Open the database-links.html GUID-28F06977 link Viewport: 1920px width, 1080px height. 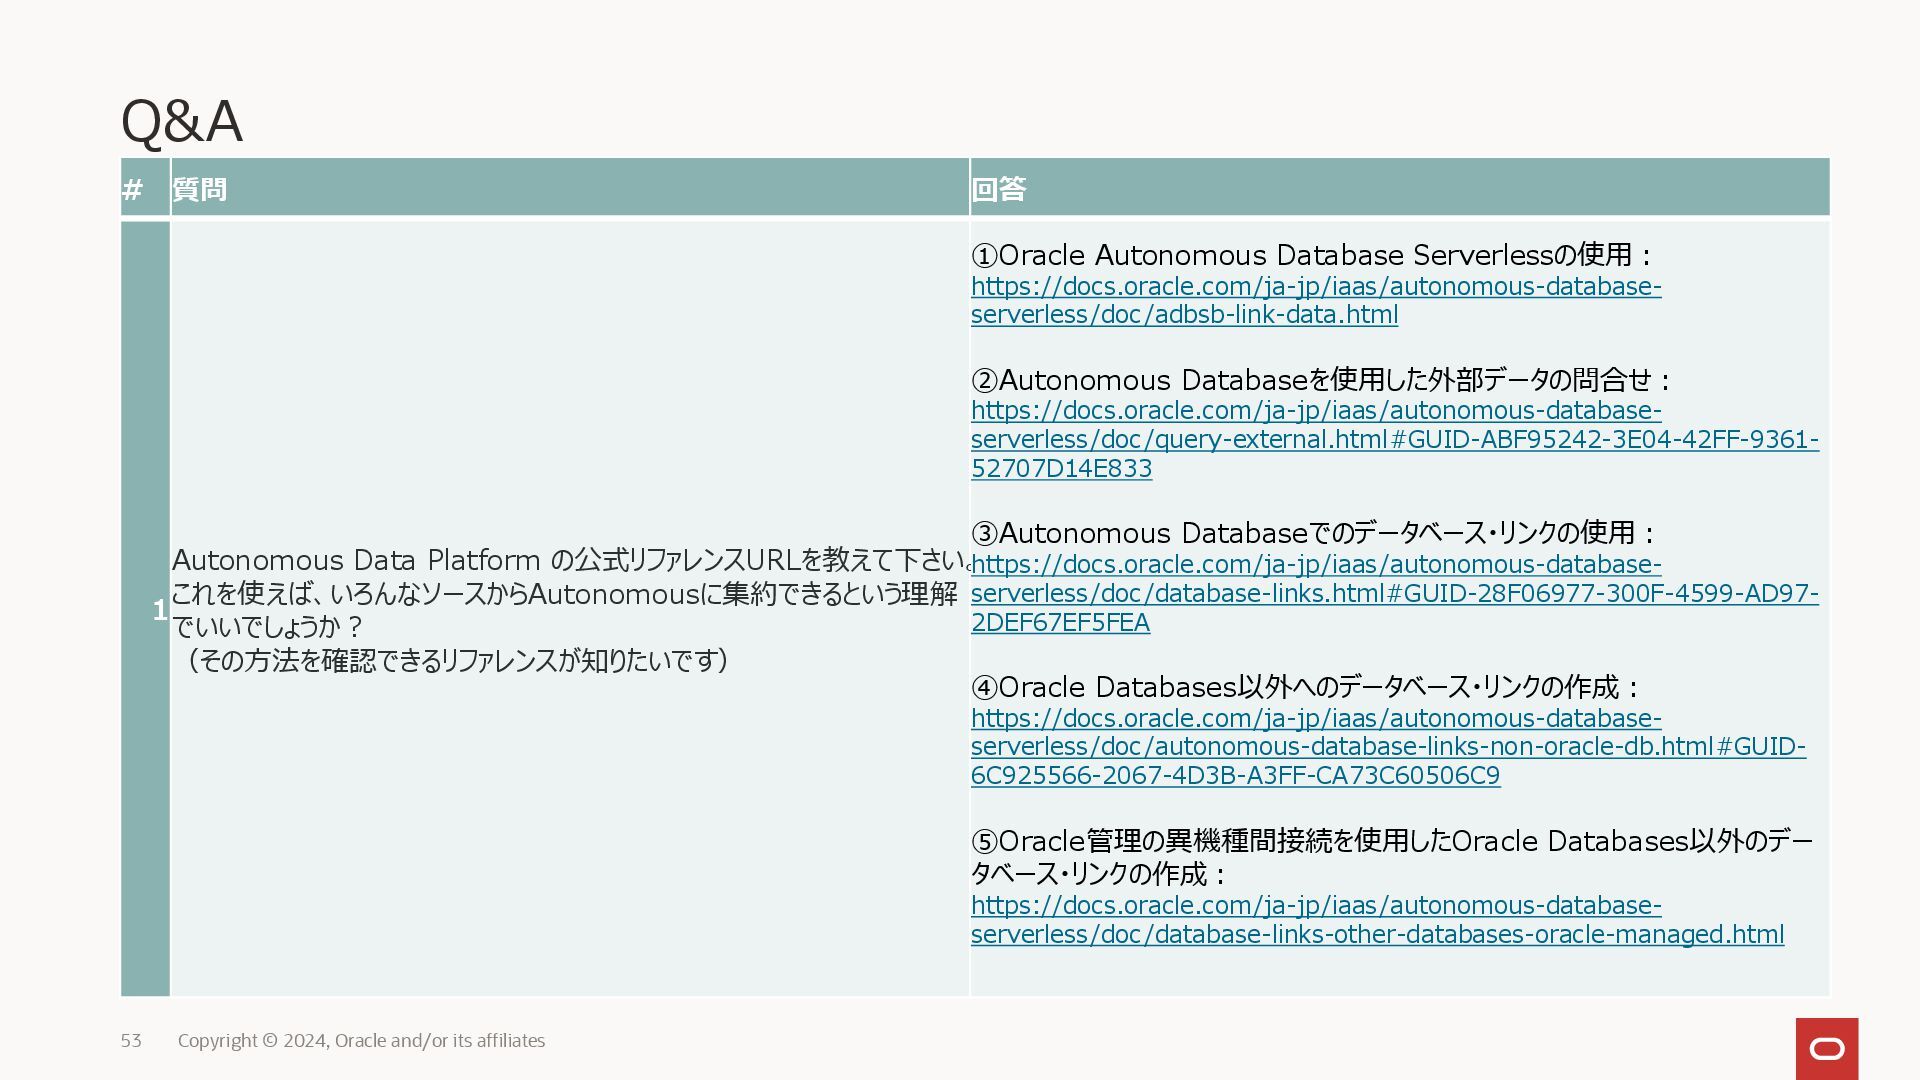1395,593
